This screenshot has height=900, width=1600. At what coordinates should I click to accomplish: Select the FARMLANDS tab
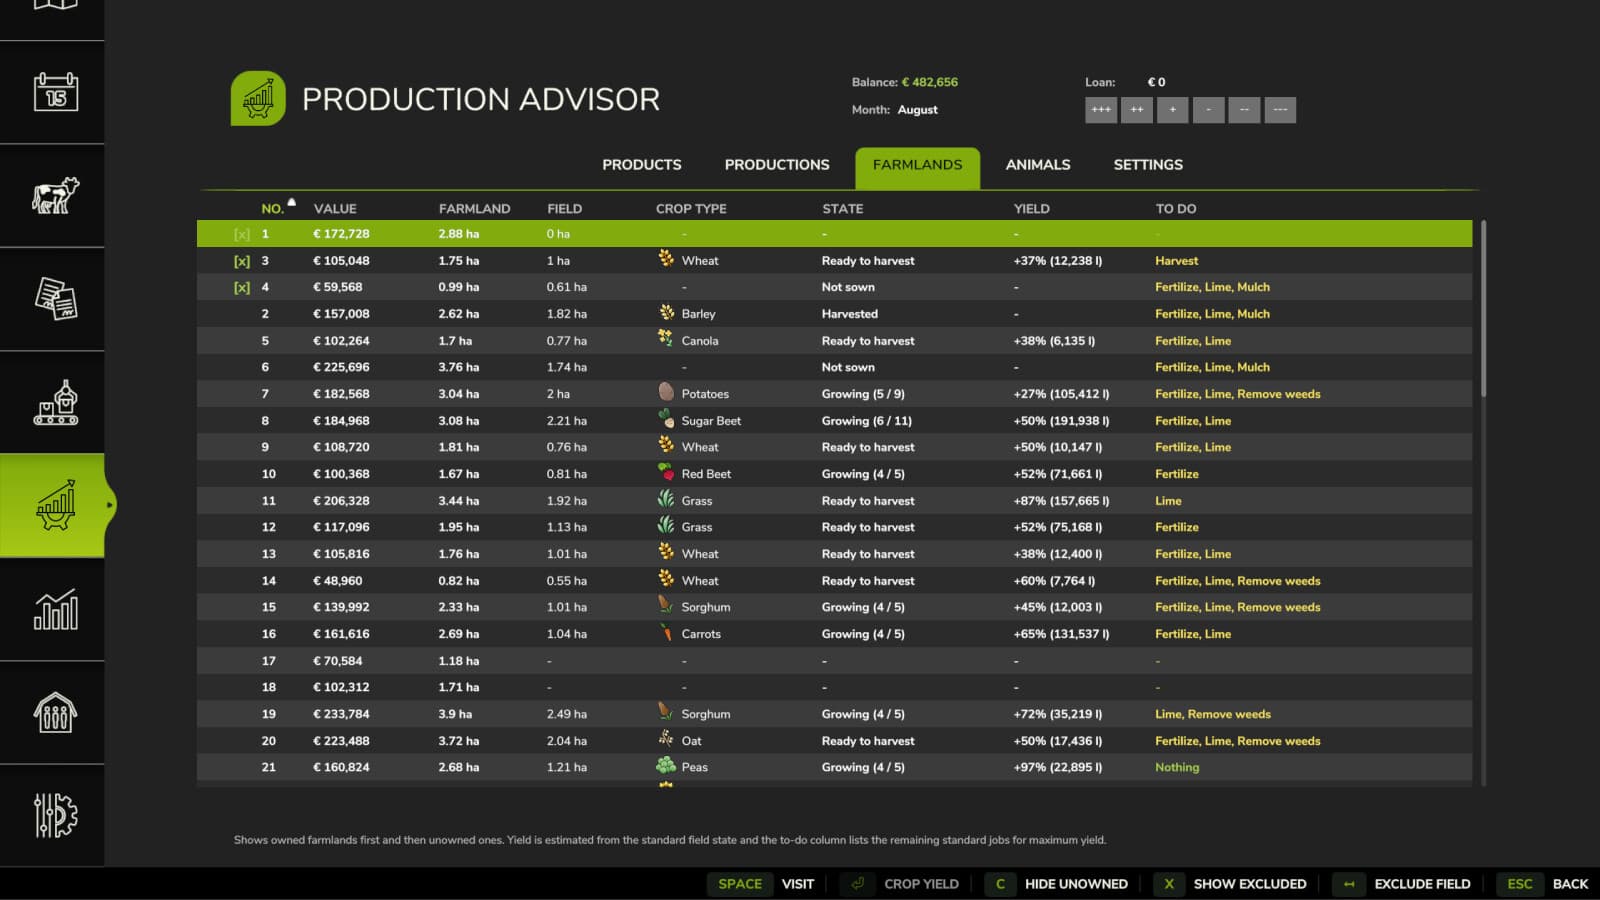917,168
